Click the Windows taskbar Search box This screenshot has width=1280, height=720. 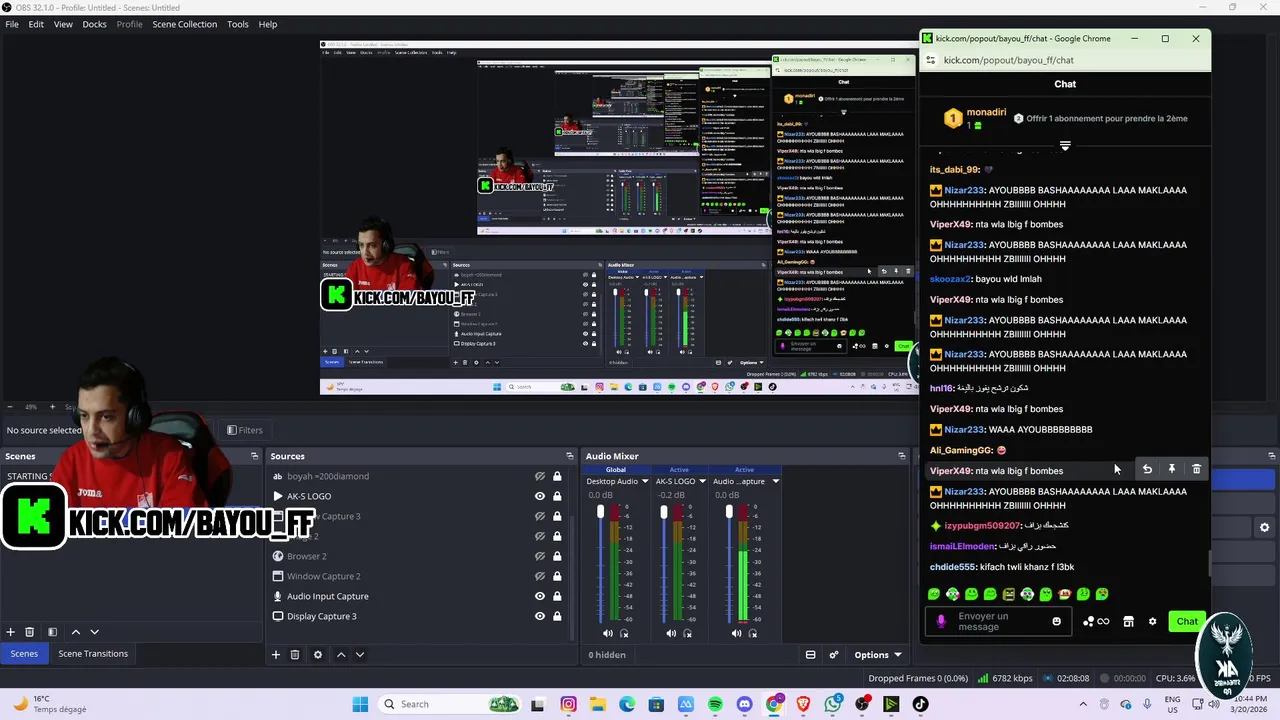tap(448, 704)
